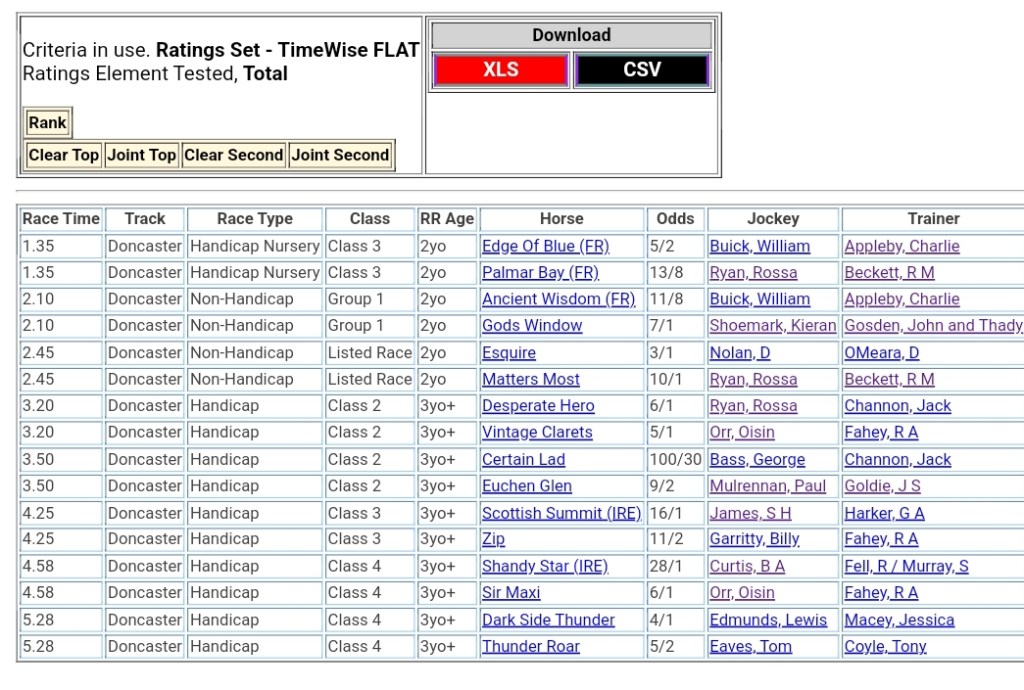Open Thunder Roar horse link
1024x690 pixels.
point(531,646)
